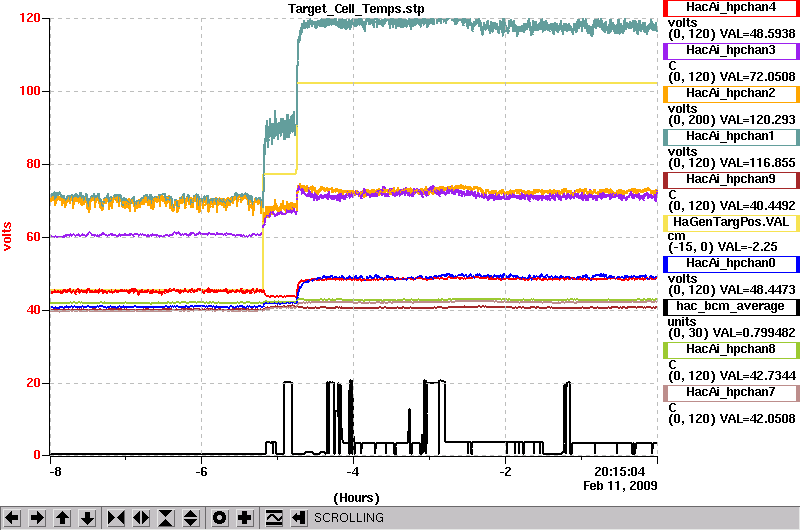Select the hac_bcm_average legend entry
The height and width of the screenshot is (530, 800).
pos(731,307)
